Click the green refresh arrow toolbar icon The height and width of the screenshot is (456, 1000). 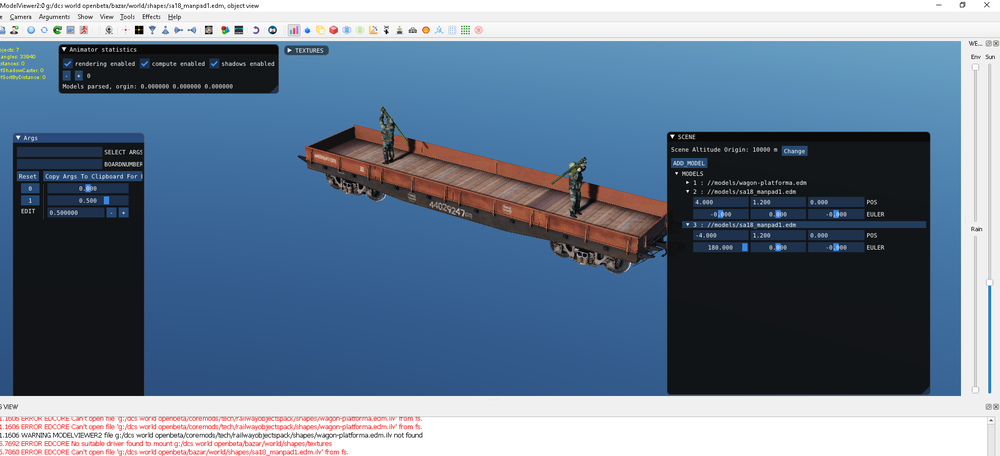point(57,30)
